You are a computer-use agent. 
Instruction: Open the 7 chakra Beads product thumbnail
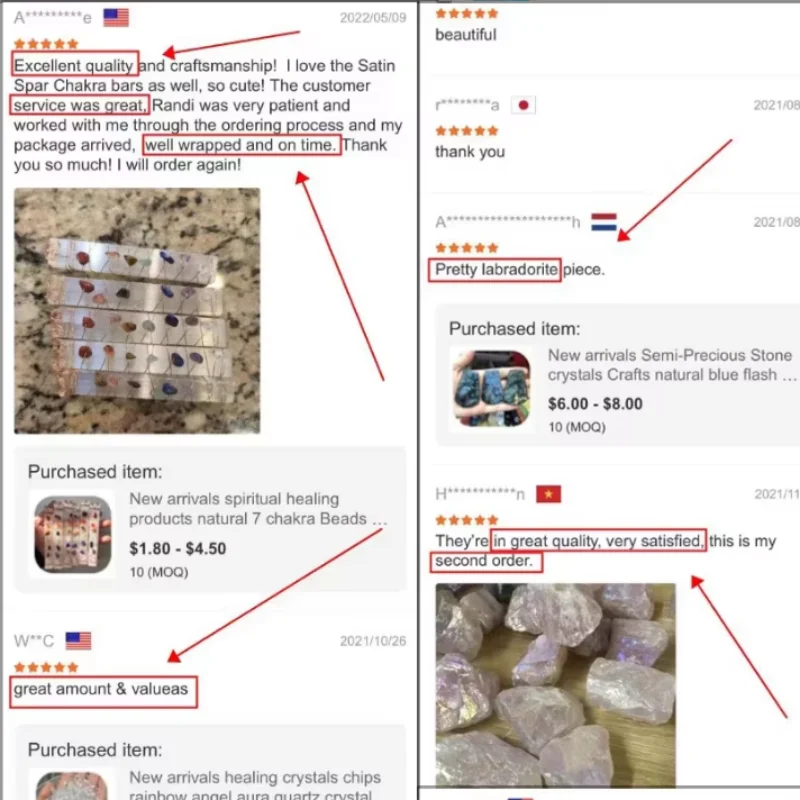pyautogui.click(x=72, y=534)
